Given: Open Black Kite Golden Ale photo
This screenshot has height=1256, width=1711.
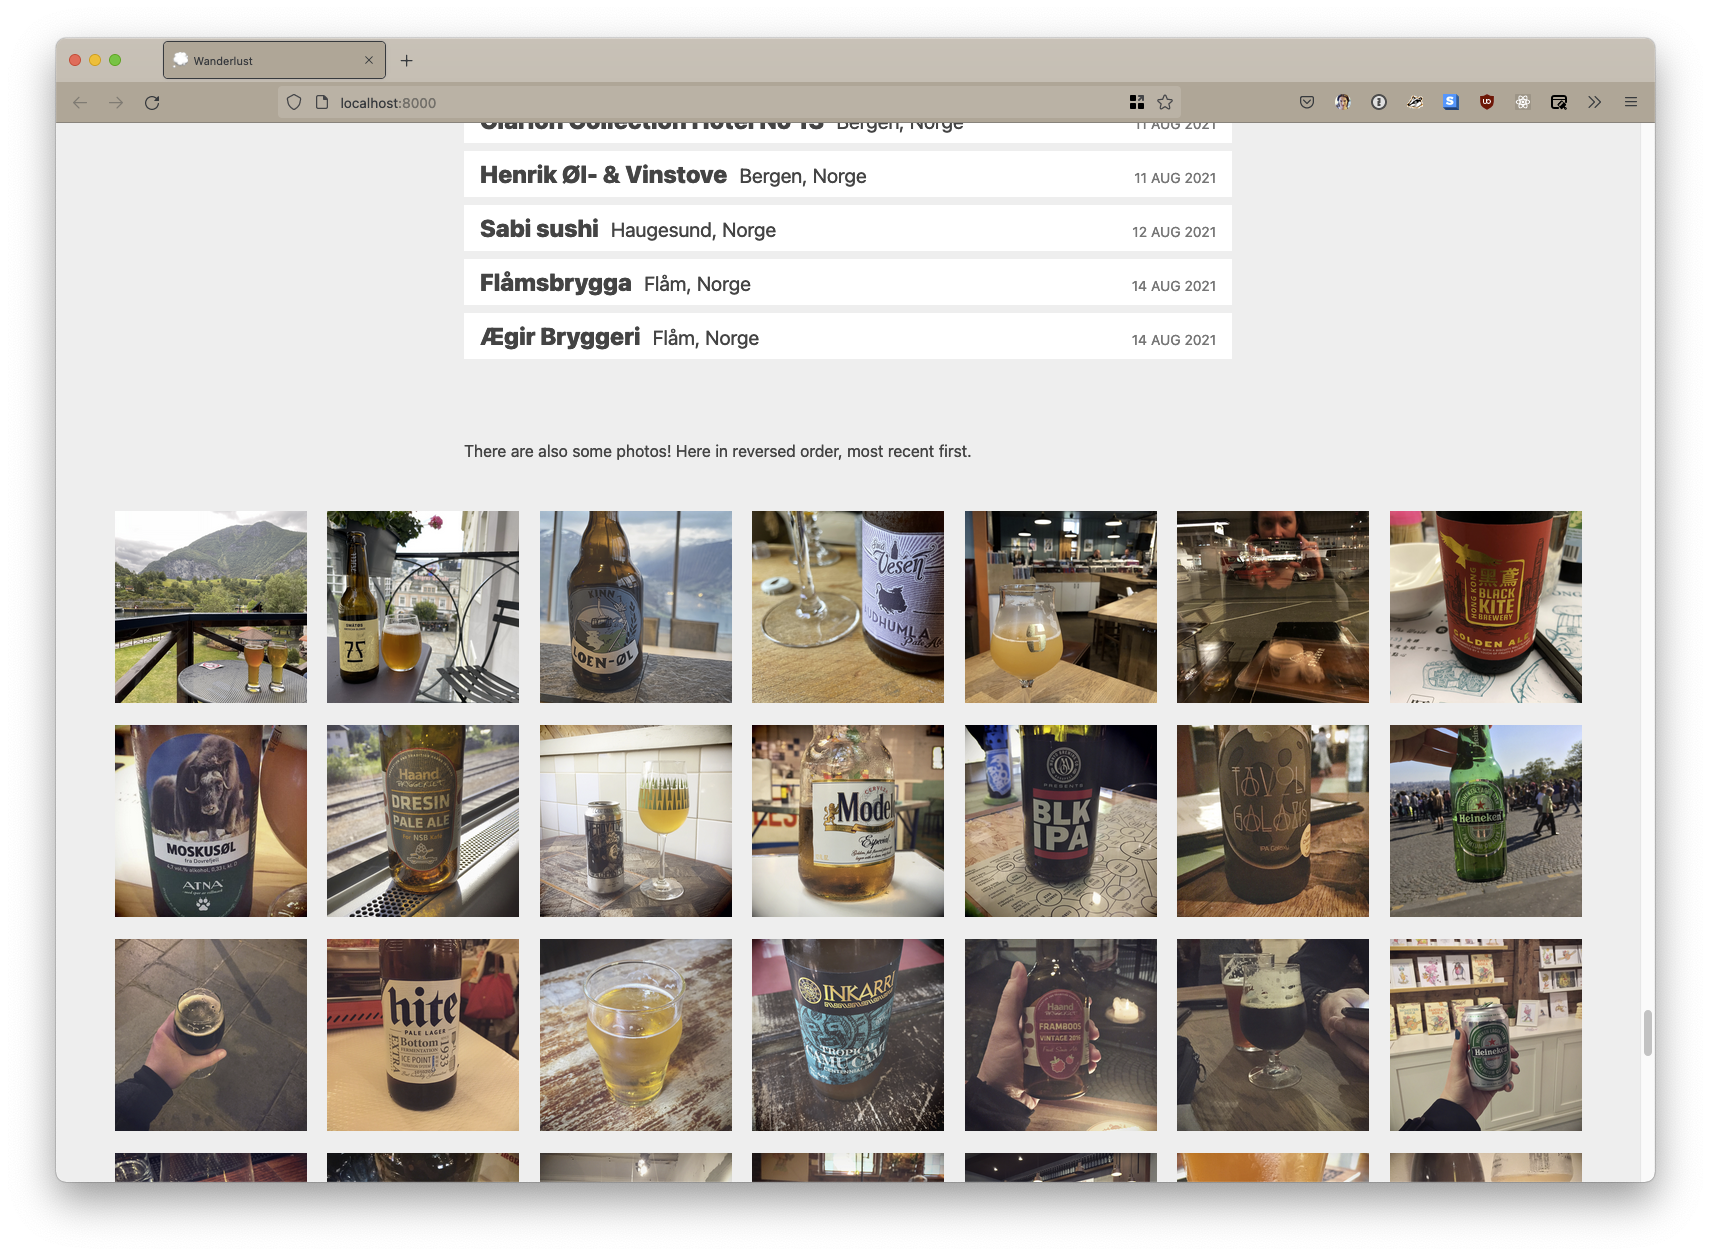Looking at the screenshot, I should 1486,607.
